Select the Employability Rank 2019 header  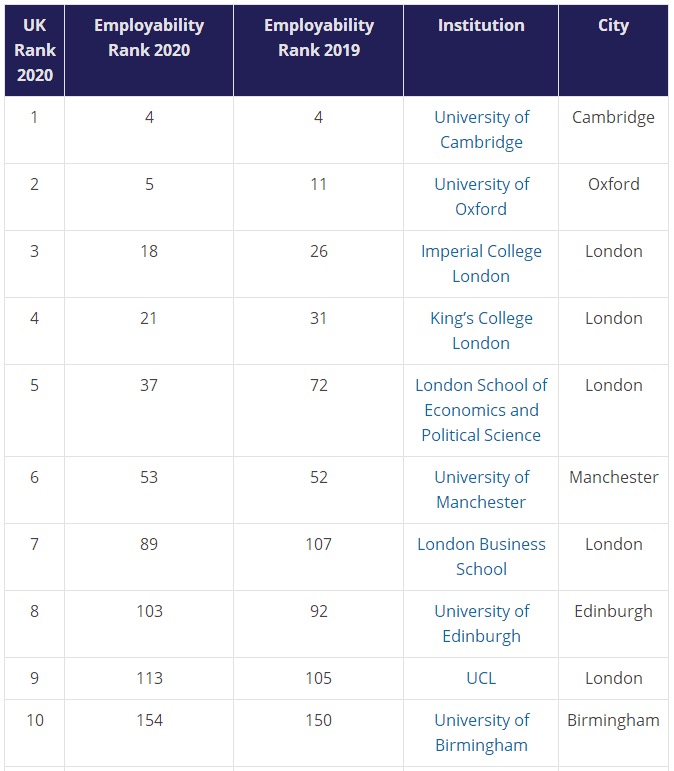click(319, 50)
